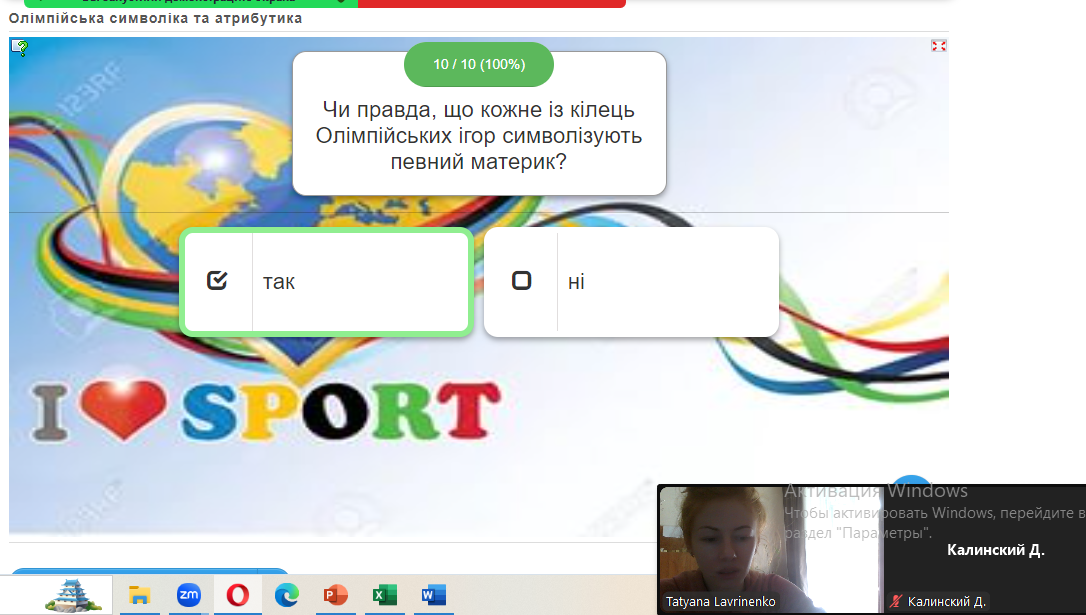The height and width of the screenshot is (615, 1086).
Task: Click the 10 / 10 (100%) score badge
Action: pos(479,64)
